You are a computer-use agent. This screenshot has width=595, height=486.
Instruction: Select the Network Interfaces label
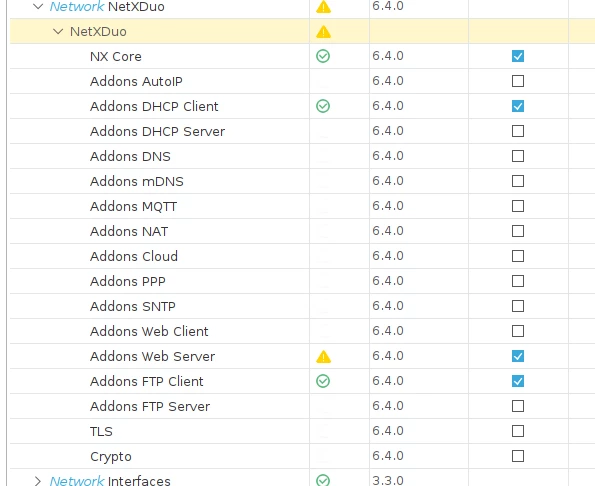pyautogui.click(x=110, y=481)
